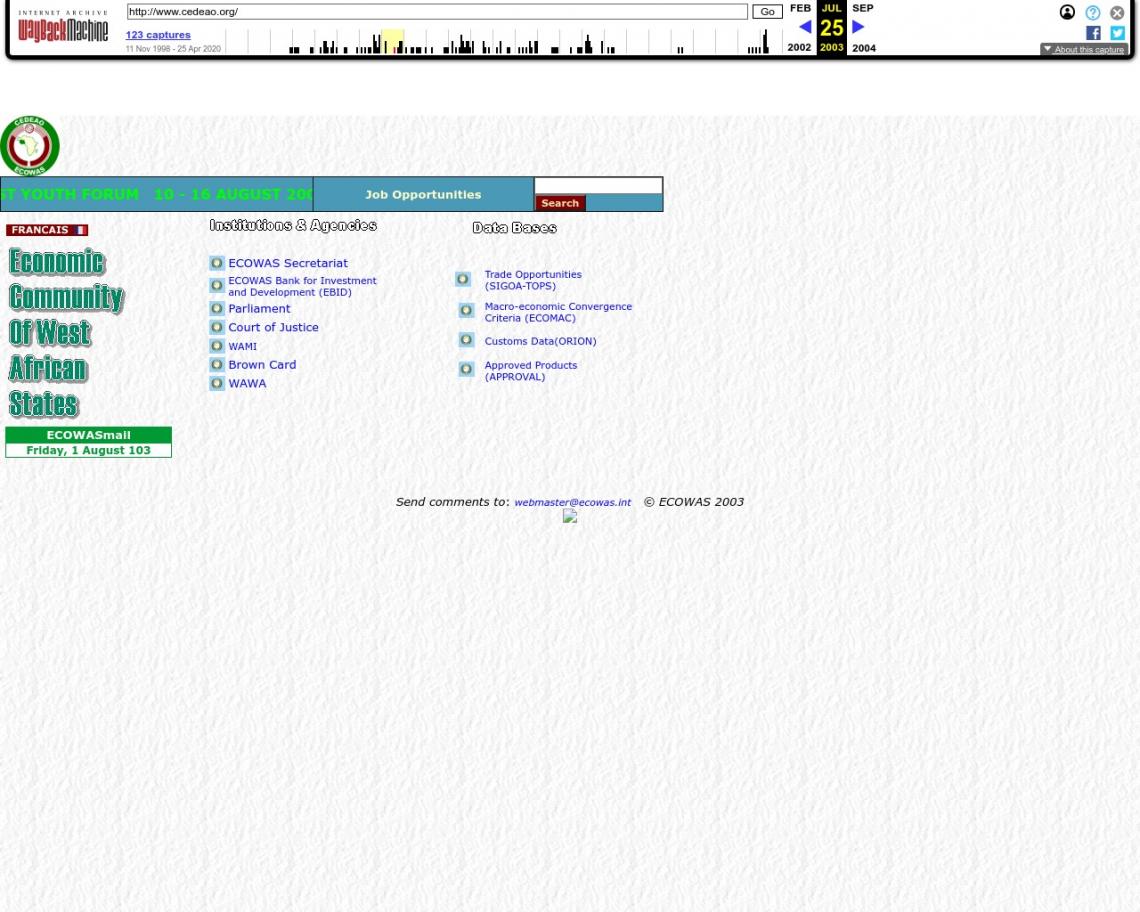Close the Wayback toolbar
Screen dimensions: 1140x912
[1117, 12]
